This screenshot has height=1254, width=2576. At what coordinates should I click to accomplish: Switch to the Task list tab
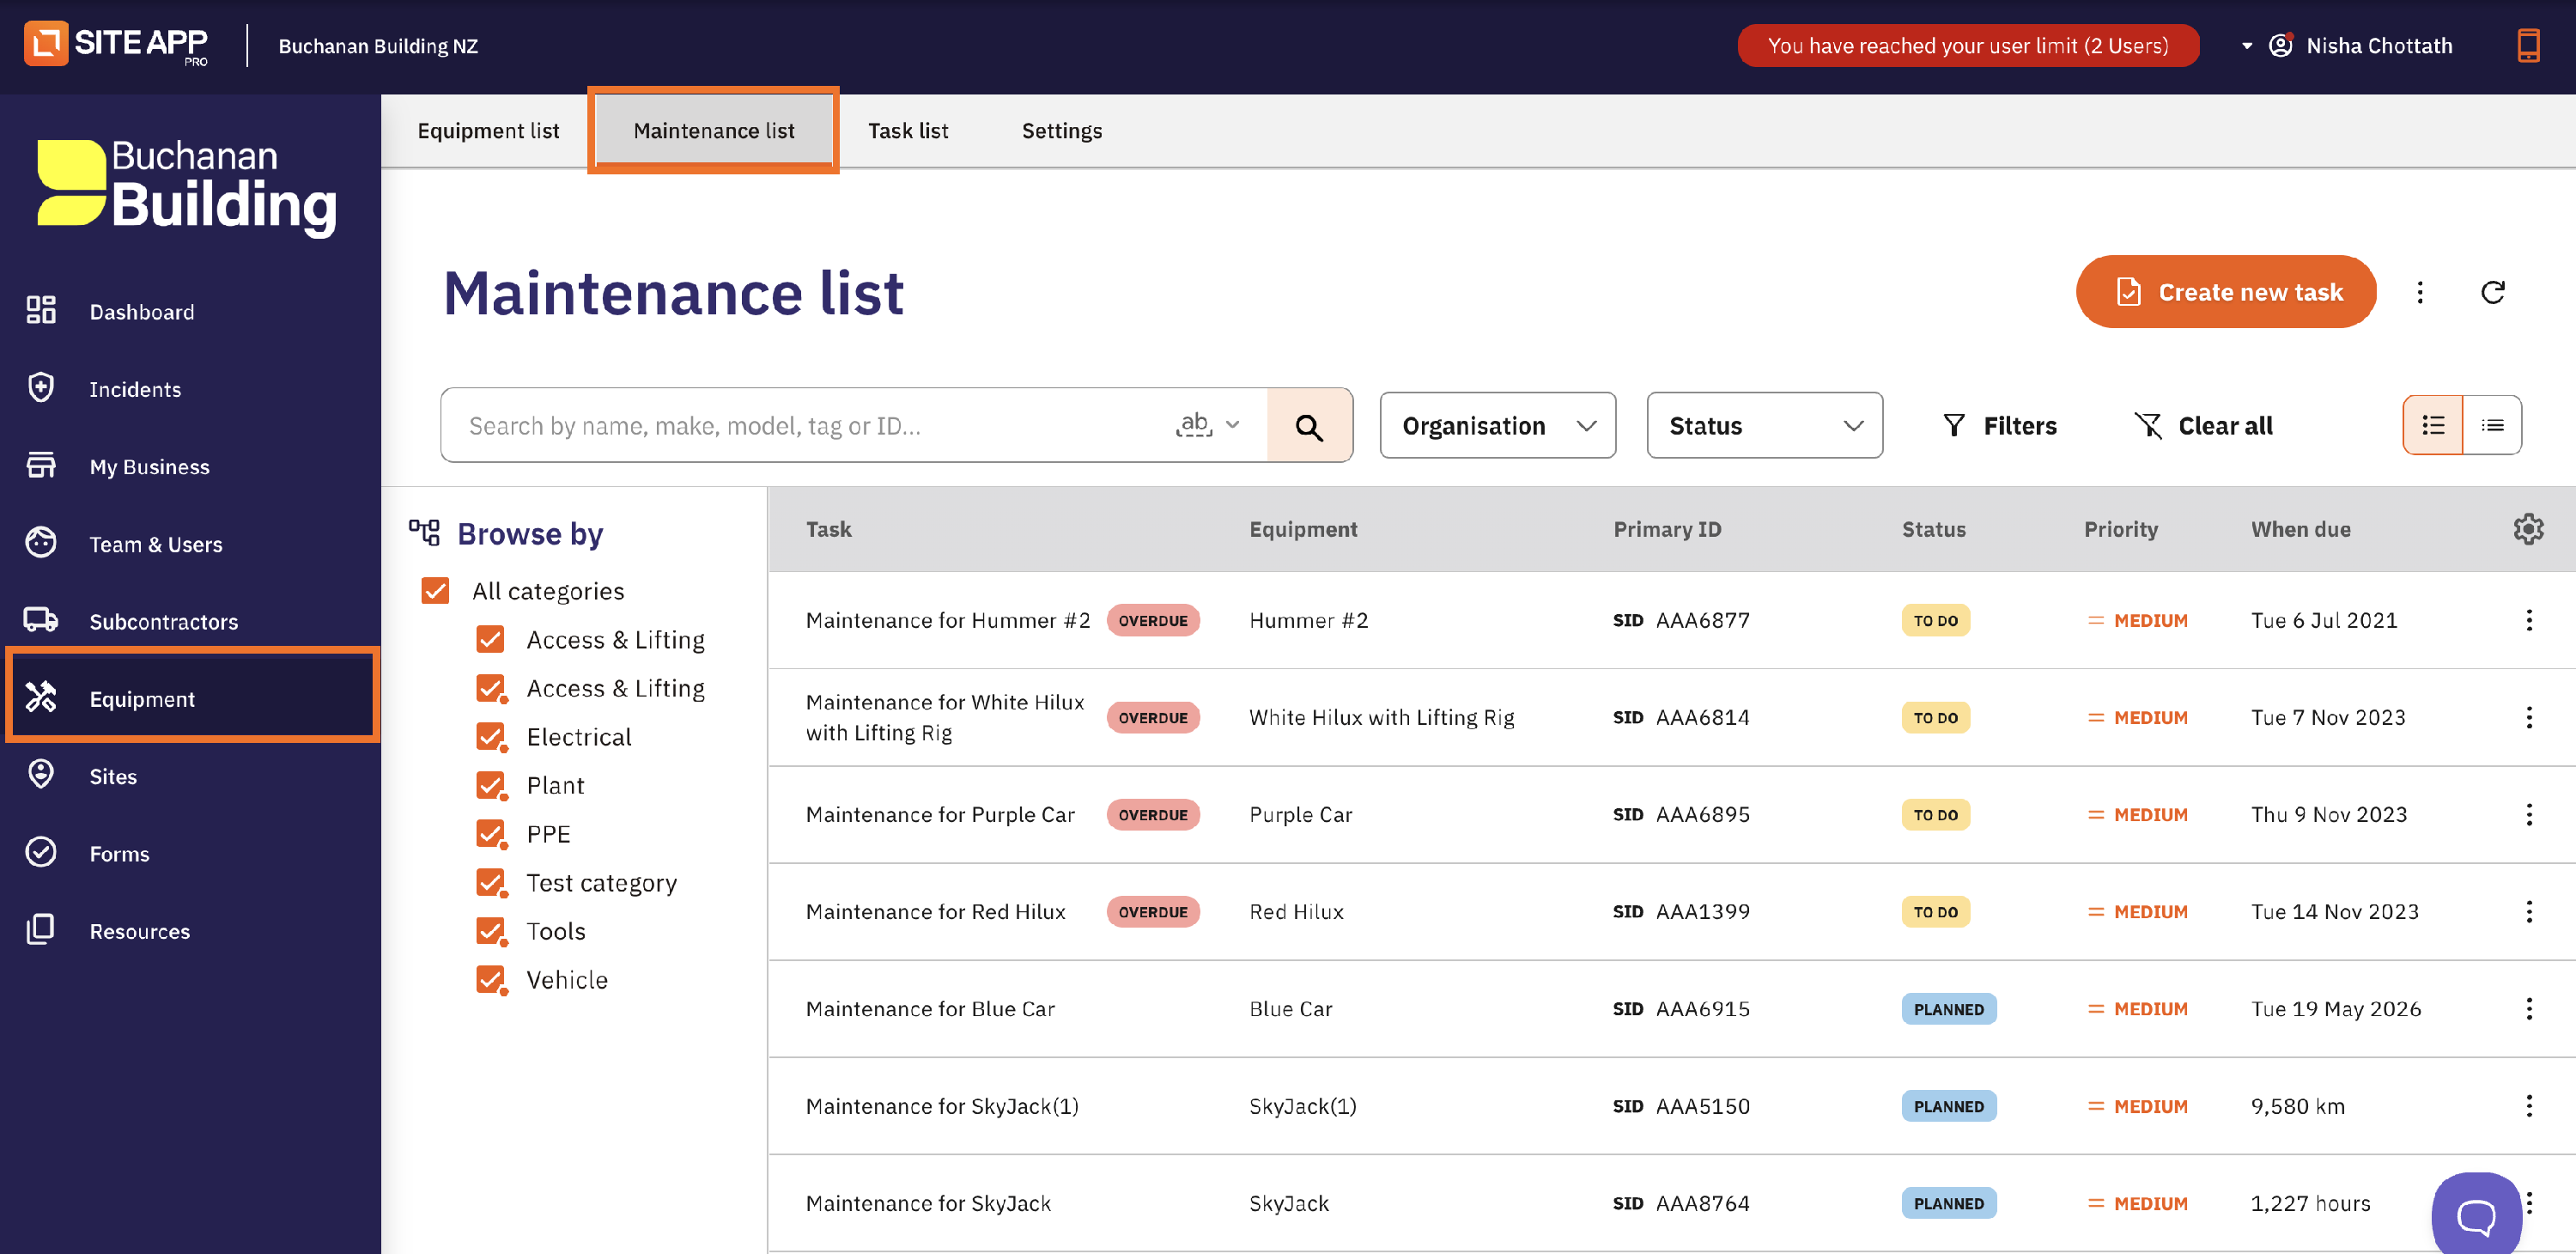tap(907, 130)
